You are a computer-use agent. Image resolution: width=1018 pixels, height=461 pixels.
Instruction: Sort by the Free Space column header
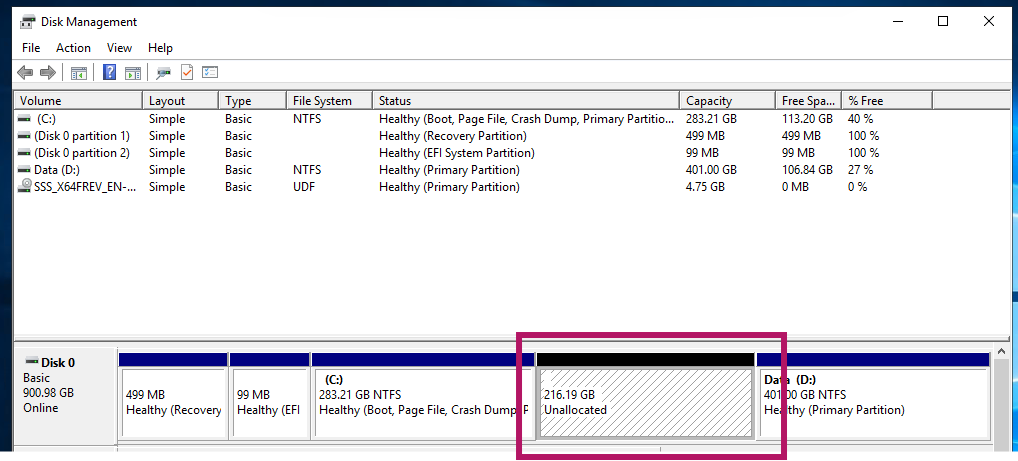click(x=808, y=101)
